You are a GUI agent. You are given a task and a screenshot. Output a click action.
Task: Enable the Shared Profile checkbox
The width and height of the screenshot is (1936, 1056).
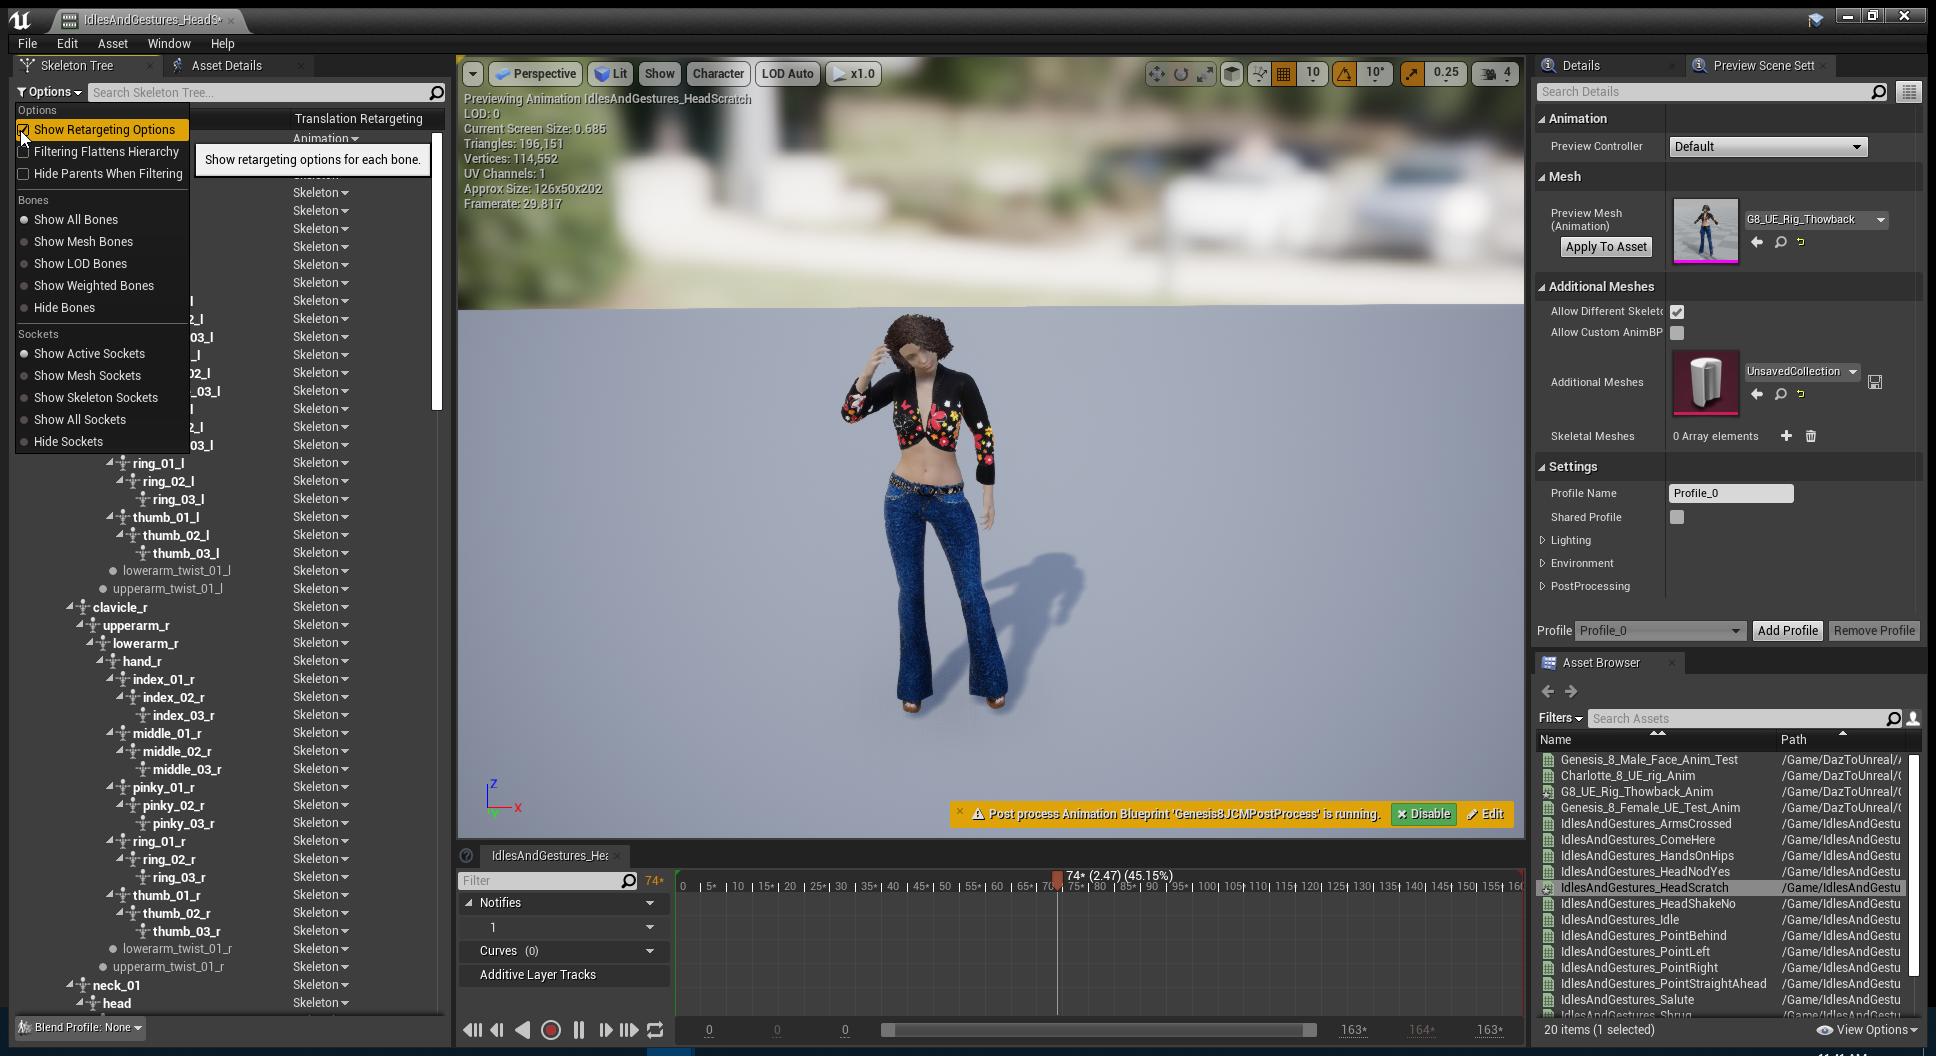coord(1677,517)
